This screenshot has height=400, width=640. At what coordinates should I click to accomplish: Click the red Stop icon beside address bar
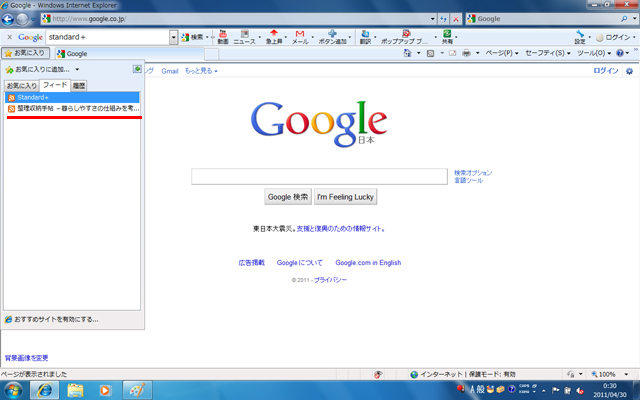pyautogui.click(x=456, y=19)
